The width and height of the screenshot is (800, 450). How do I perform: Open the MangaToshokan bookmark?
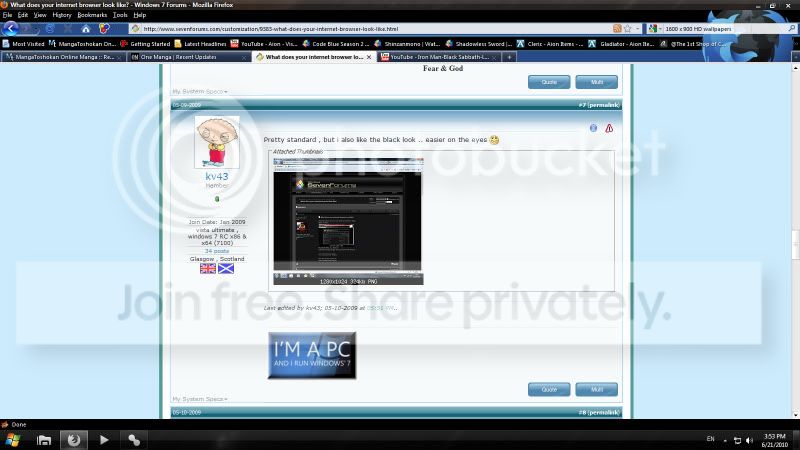point(83,44)
